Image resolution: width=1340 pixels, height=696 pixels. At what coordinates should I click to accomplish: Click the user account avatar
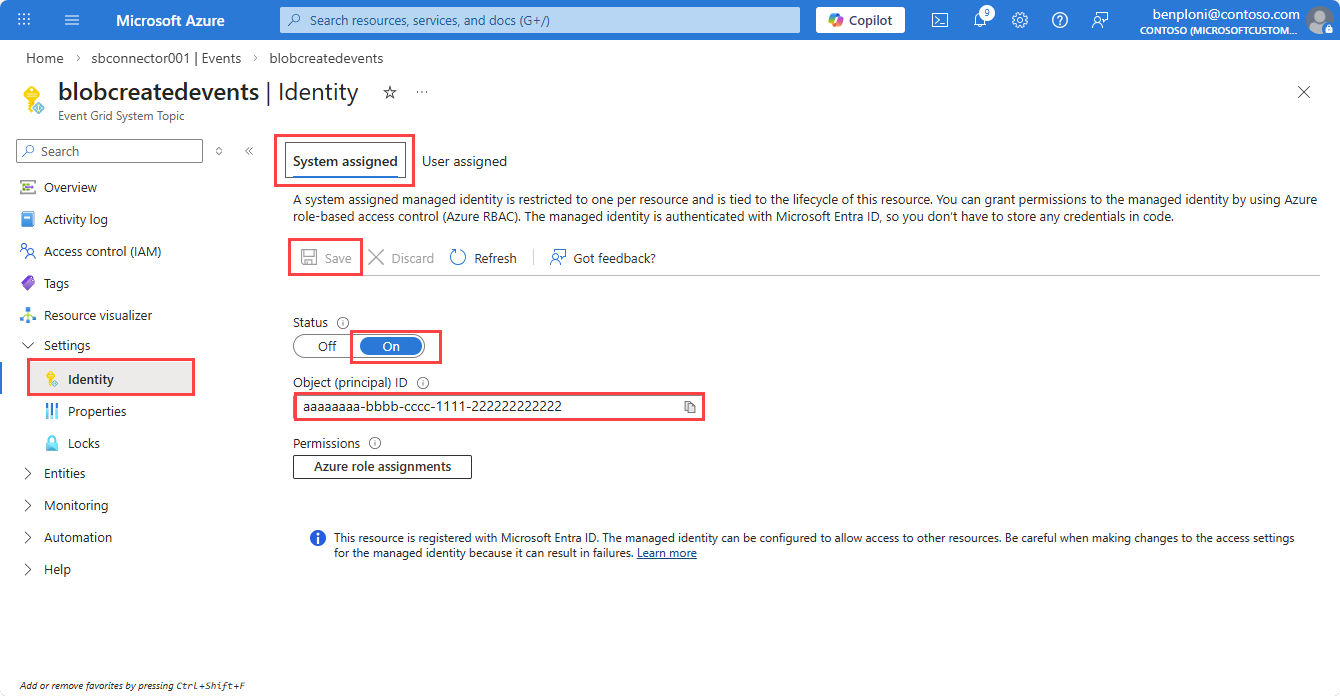(1319, 20)
